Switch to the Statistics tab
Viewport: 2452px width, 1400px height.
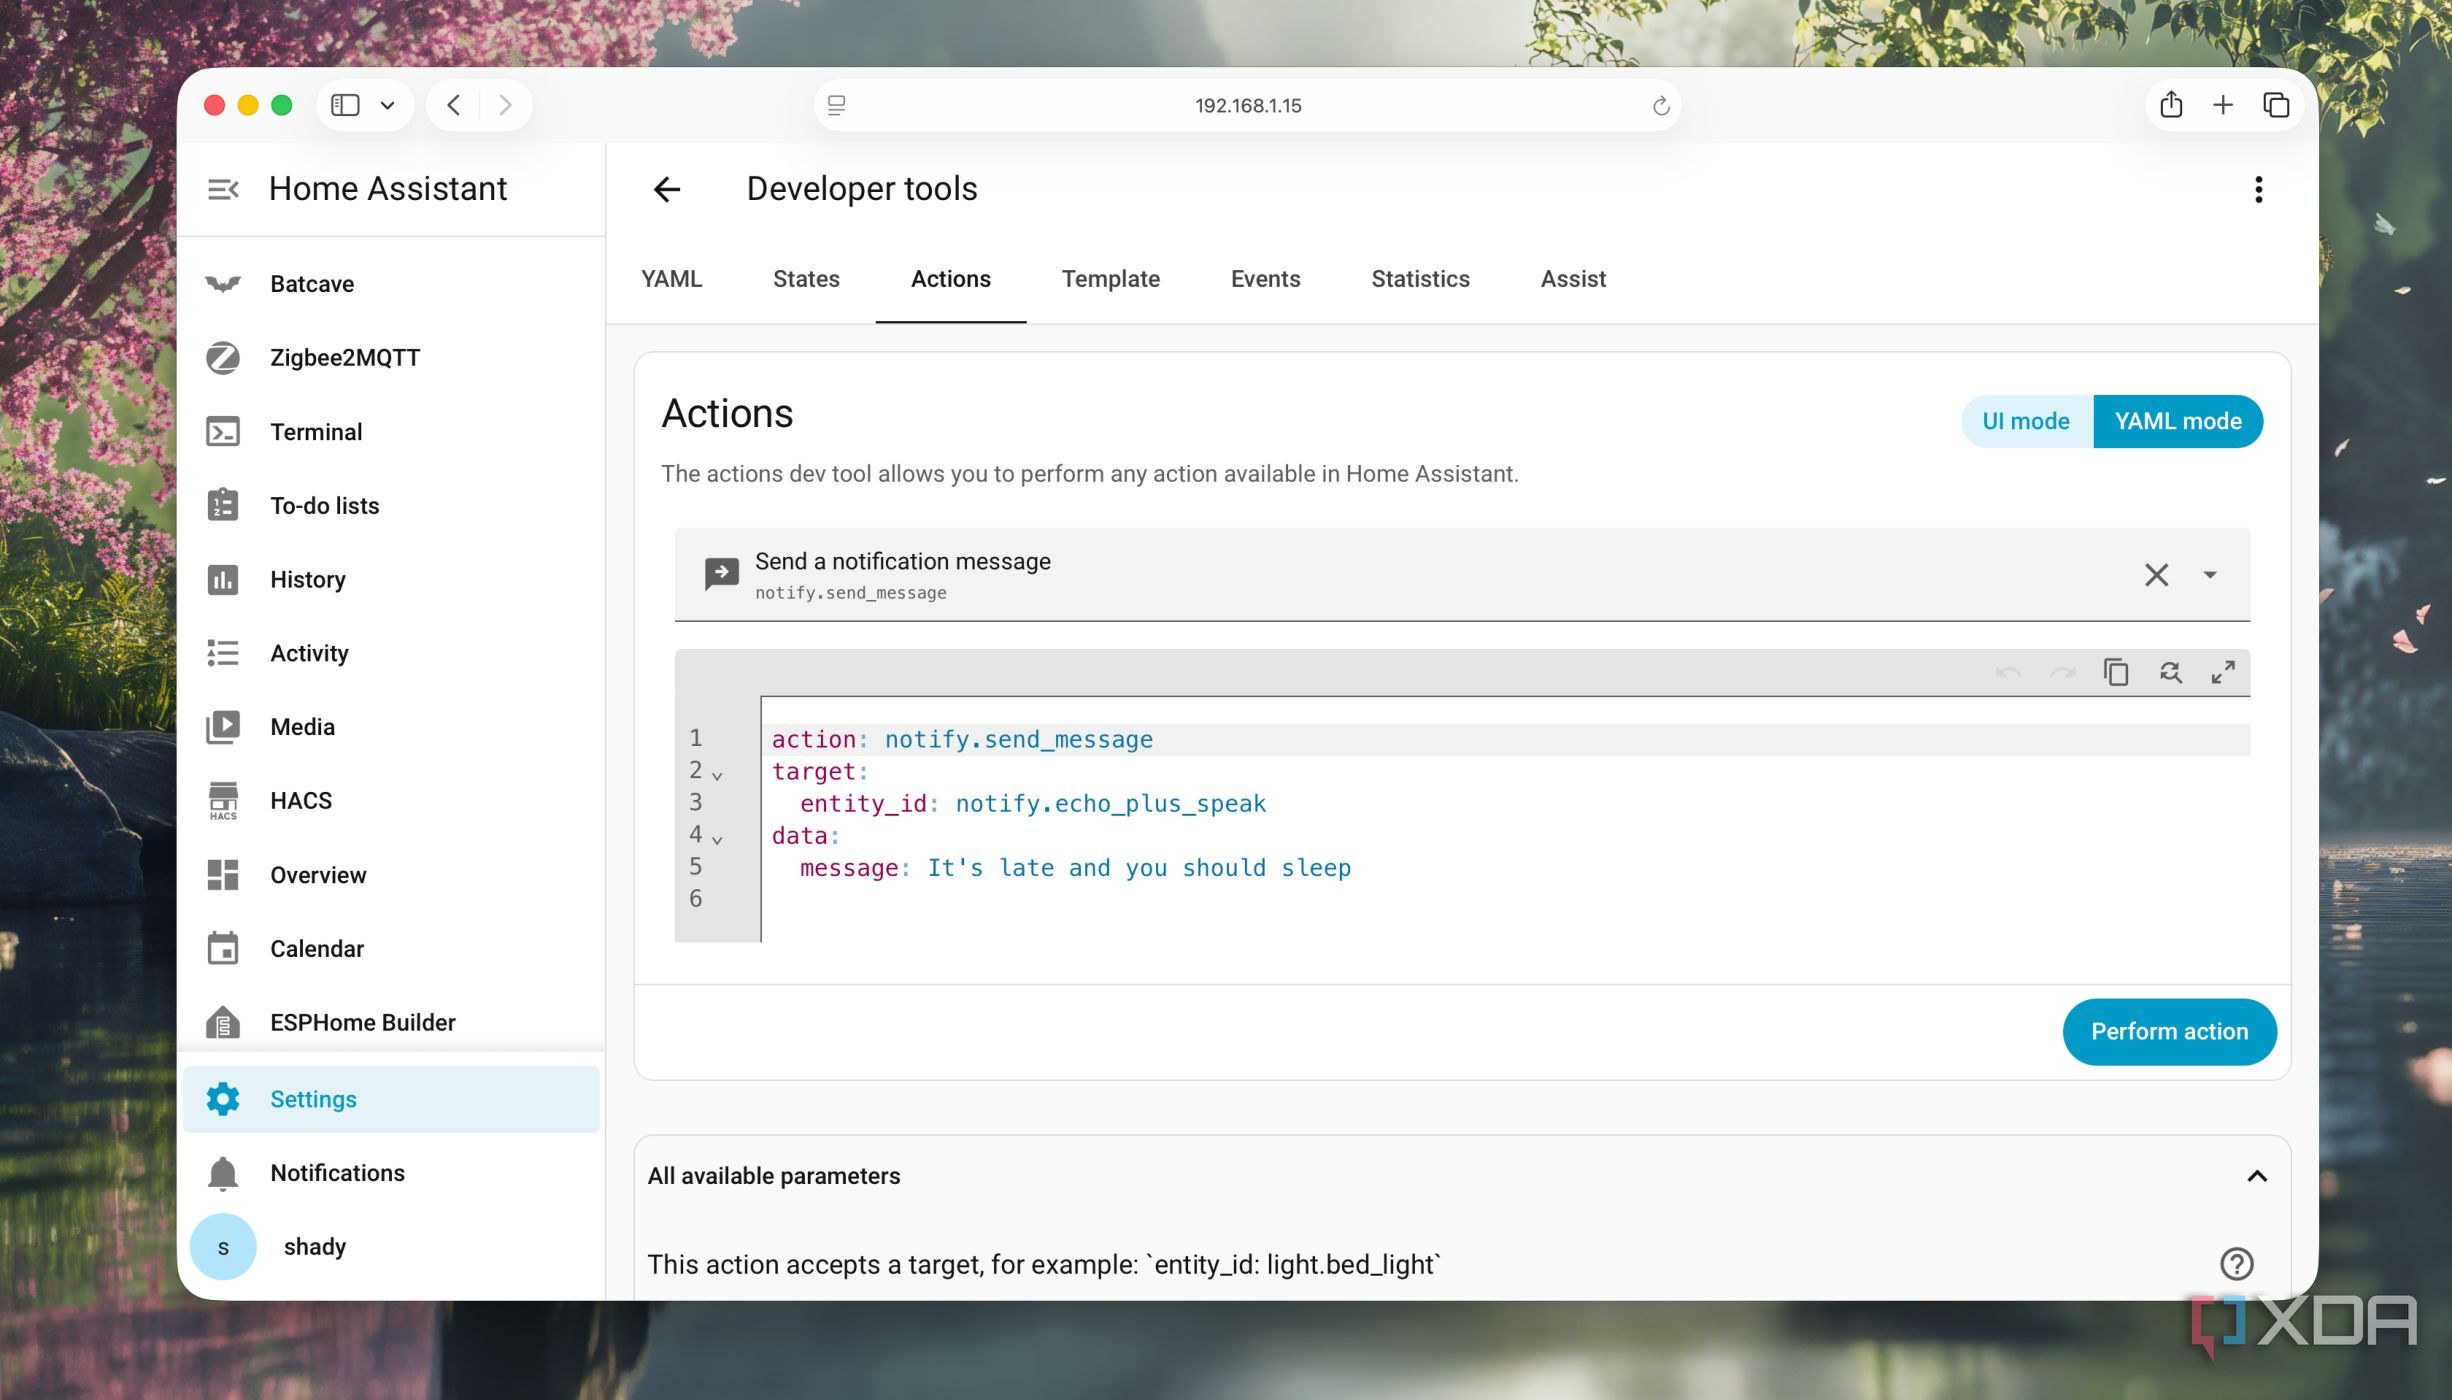pyautogui.click(x=1420, y=279)
